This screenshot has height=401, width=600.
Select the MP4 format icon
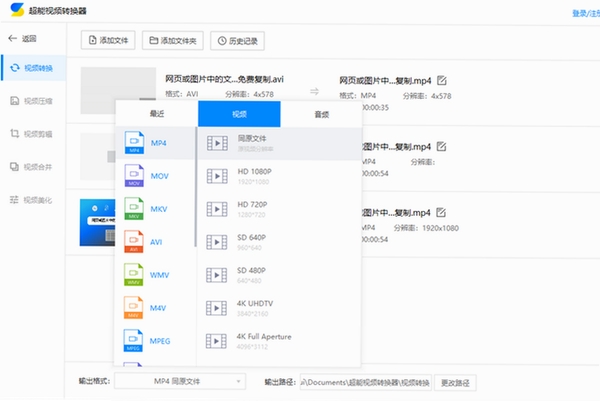coord(134,143)
